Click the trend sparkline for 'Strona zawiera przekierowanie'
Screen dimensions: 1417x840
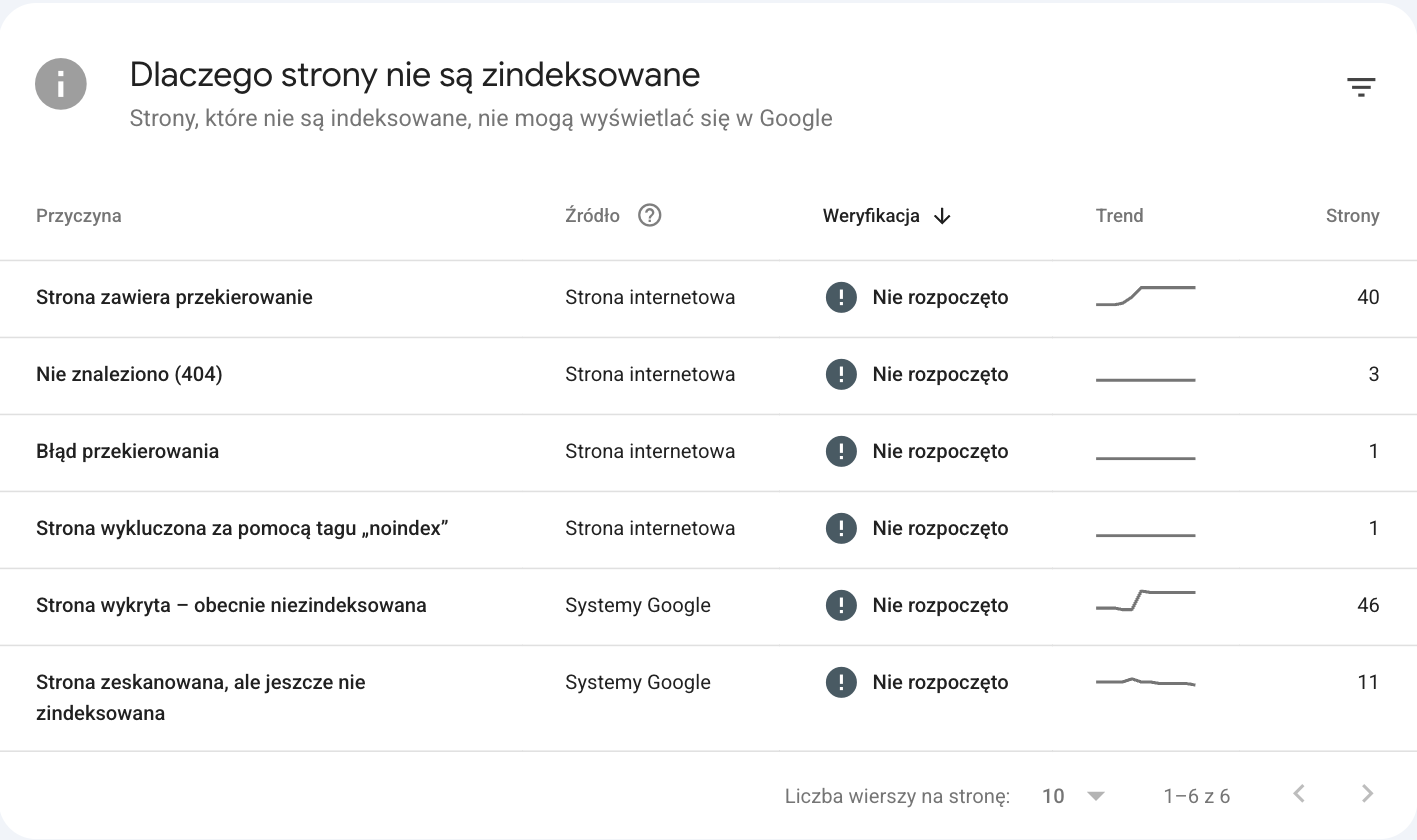click(x=1146, y=296)
